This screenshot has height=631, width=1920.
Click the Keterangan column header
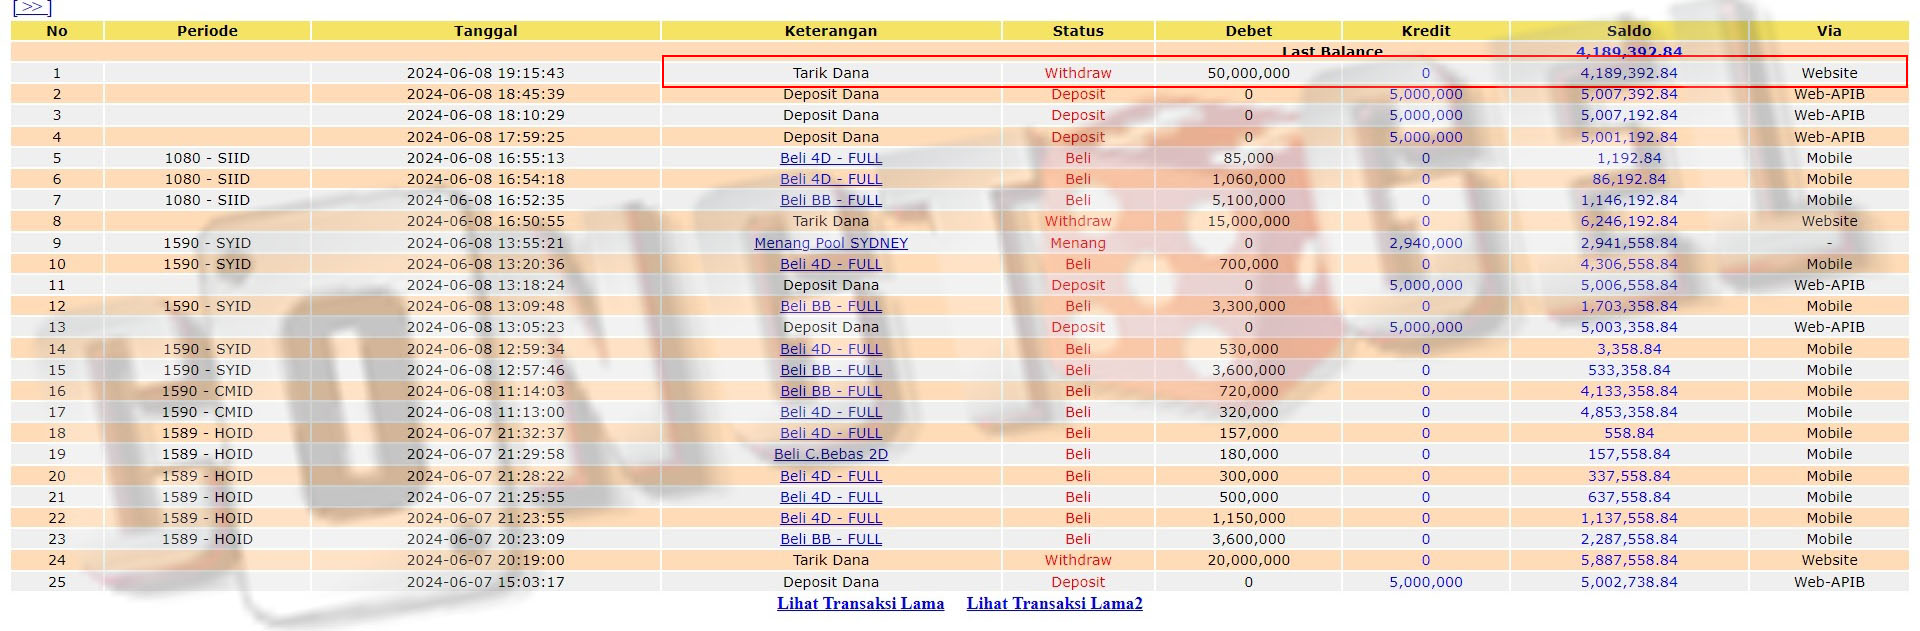(x=830, y=31)
